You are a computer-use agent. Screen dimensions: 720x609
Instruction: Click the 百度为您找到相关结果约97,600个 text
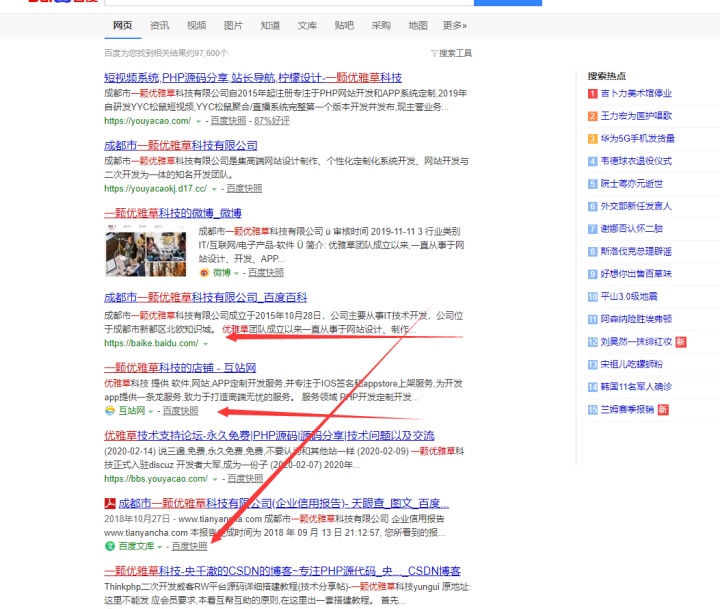pos(166,53)
